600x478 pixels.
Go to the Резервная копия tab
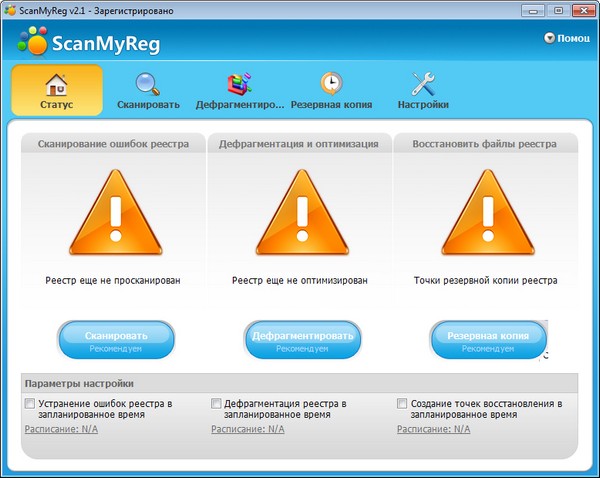[x=331, y=90]
